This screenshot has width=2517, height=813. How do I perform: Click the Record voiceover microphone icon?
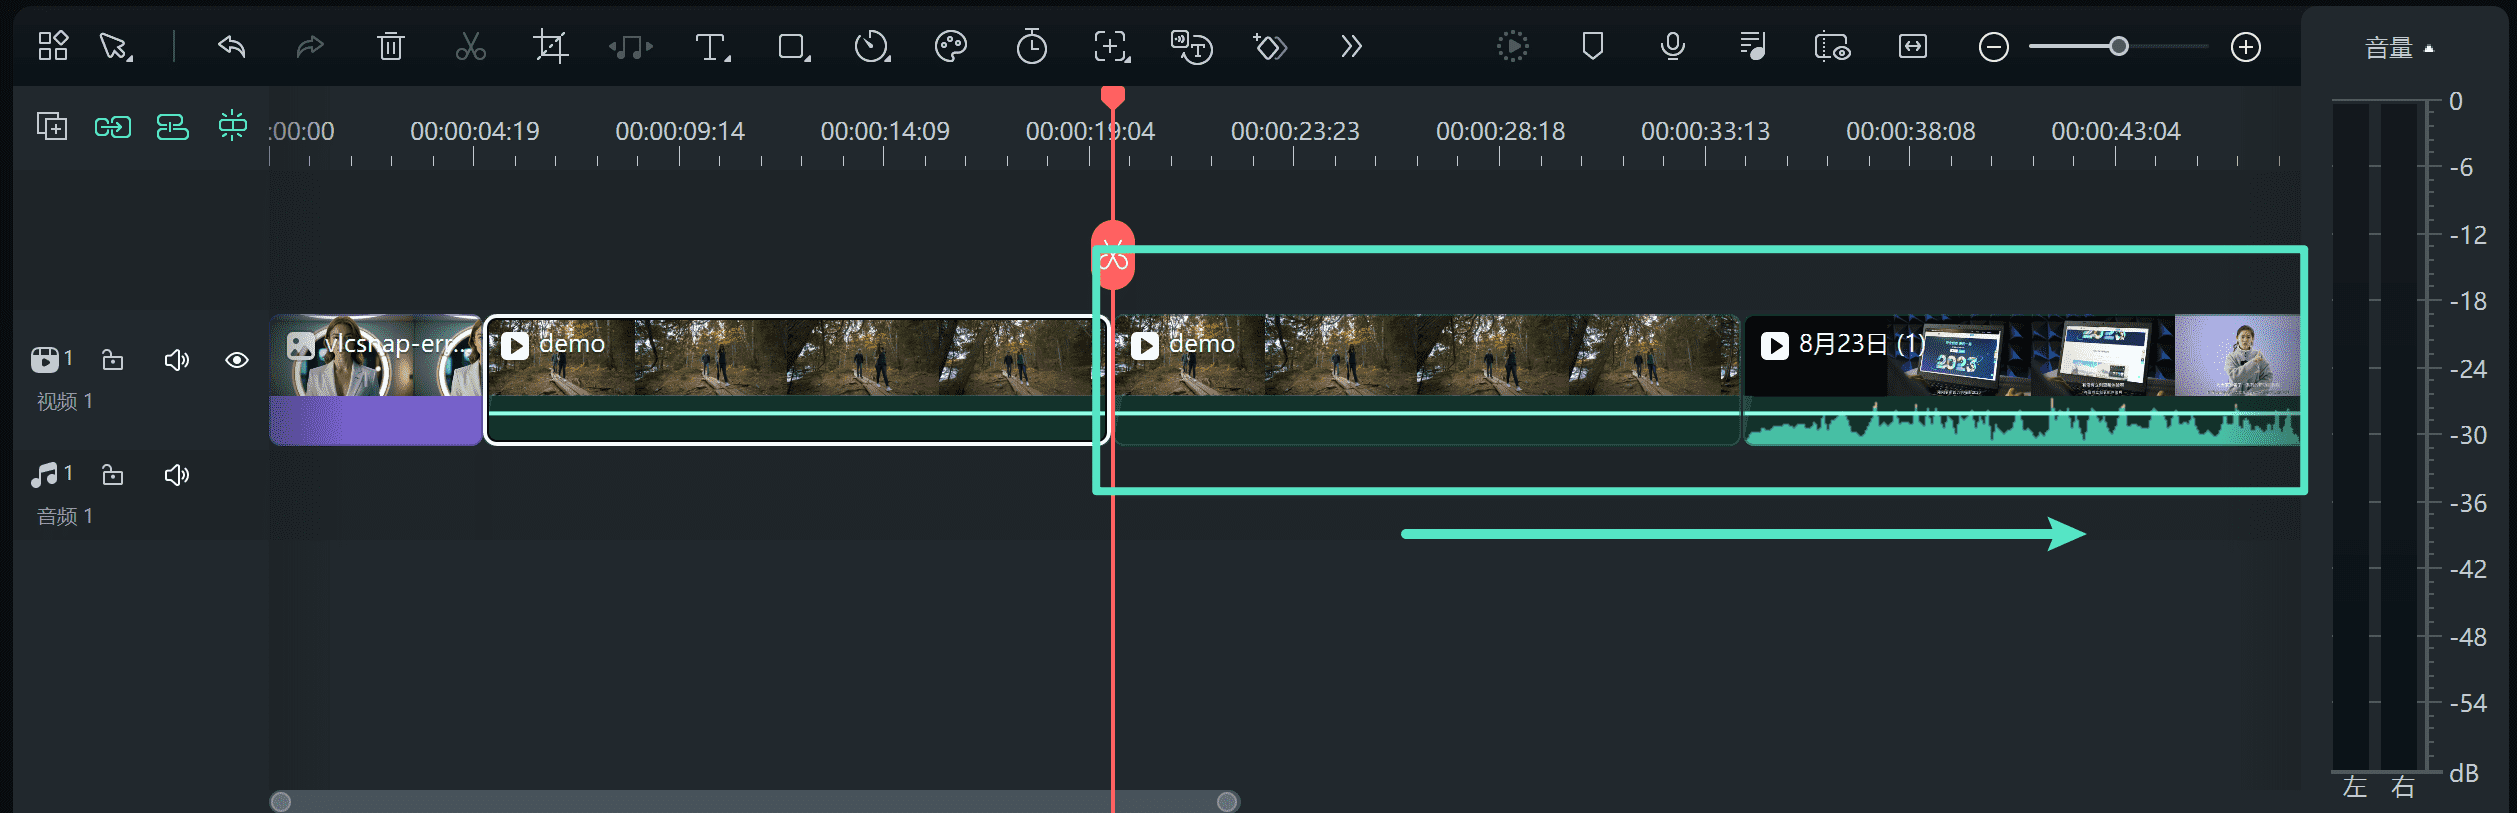(x=1672, y=46)
